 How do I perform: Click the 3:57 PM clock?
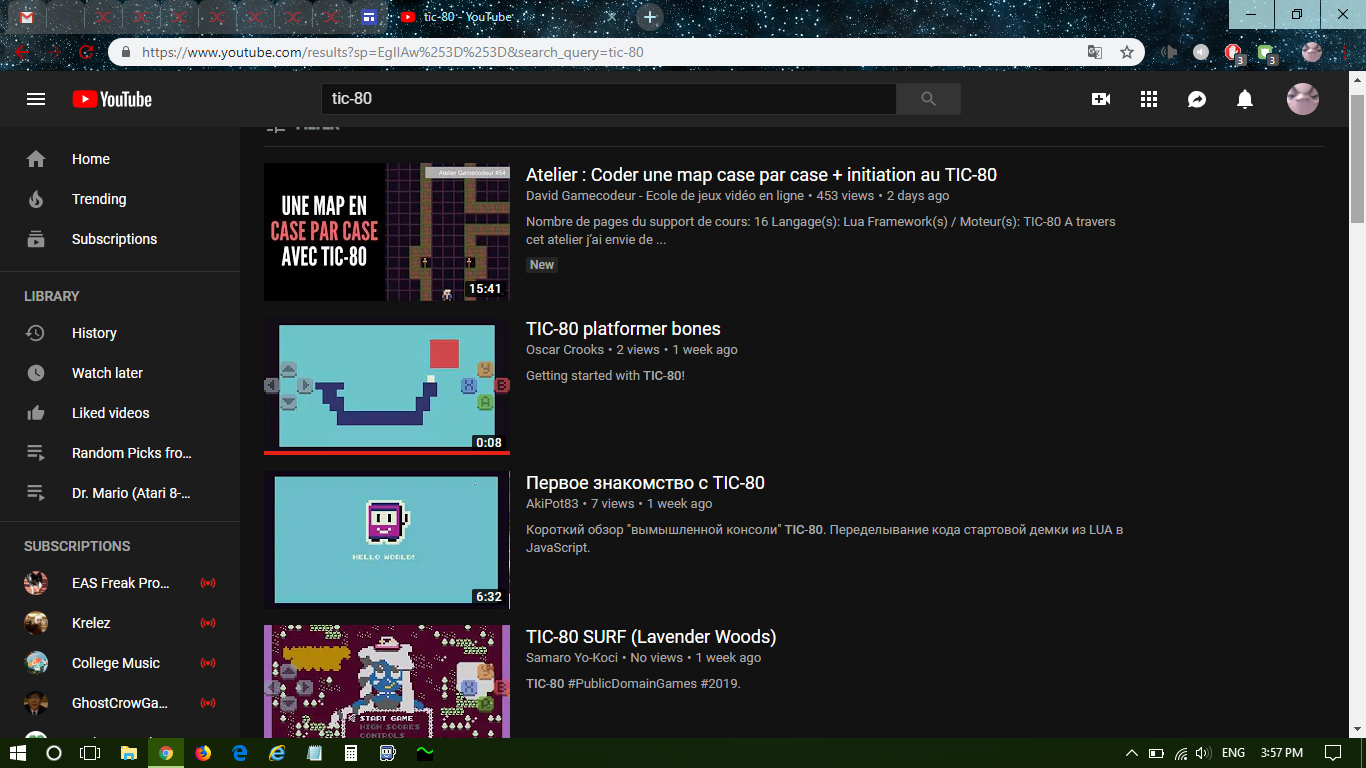click(1282, 753)
